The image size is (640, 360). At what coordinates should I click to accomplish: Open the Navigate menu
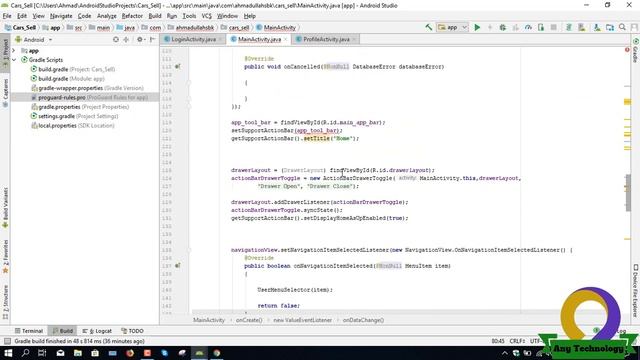61,16
